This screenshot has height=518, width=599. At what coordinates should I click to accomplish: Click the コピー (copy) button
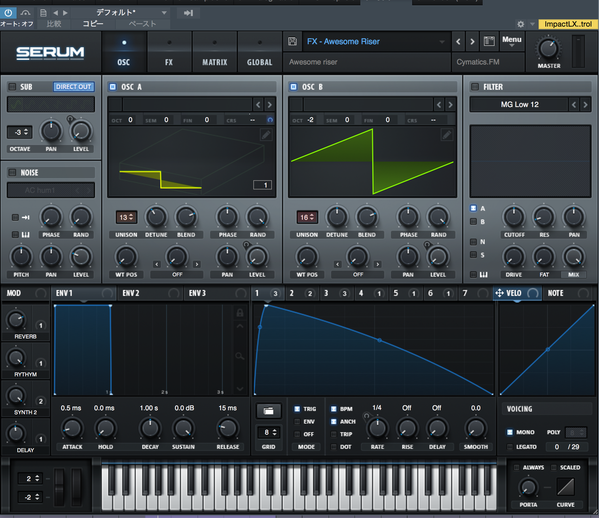(x=93, y=24)
